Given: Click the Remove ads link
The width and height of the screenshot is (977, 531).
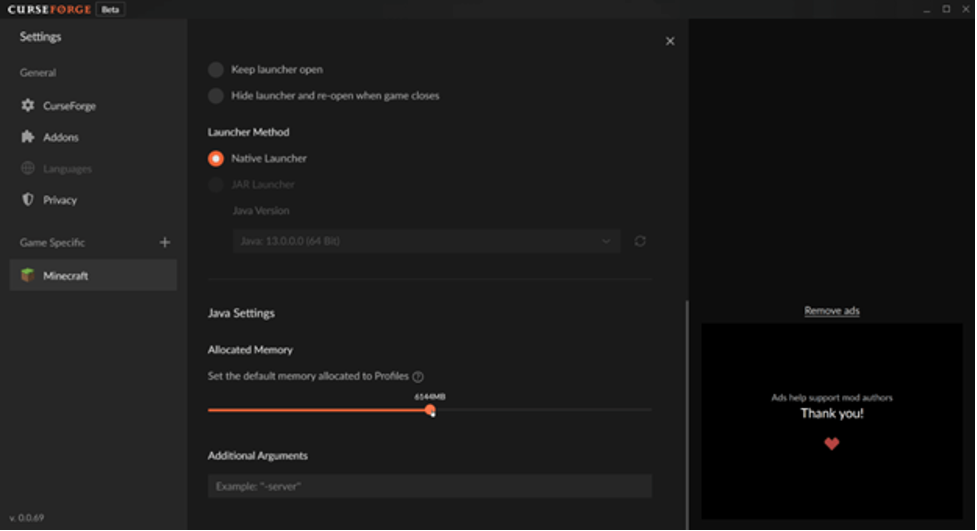Looking at the screenshot, I should (x=831, y=311).
